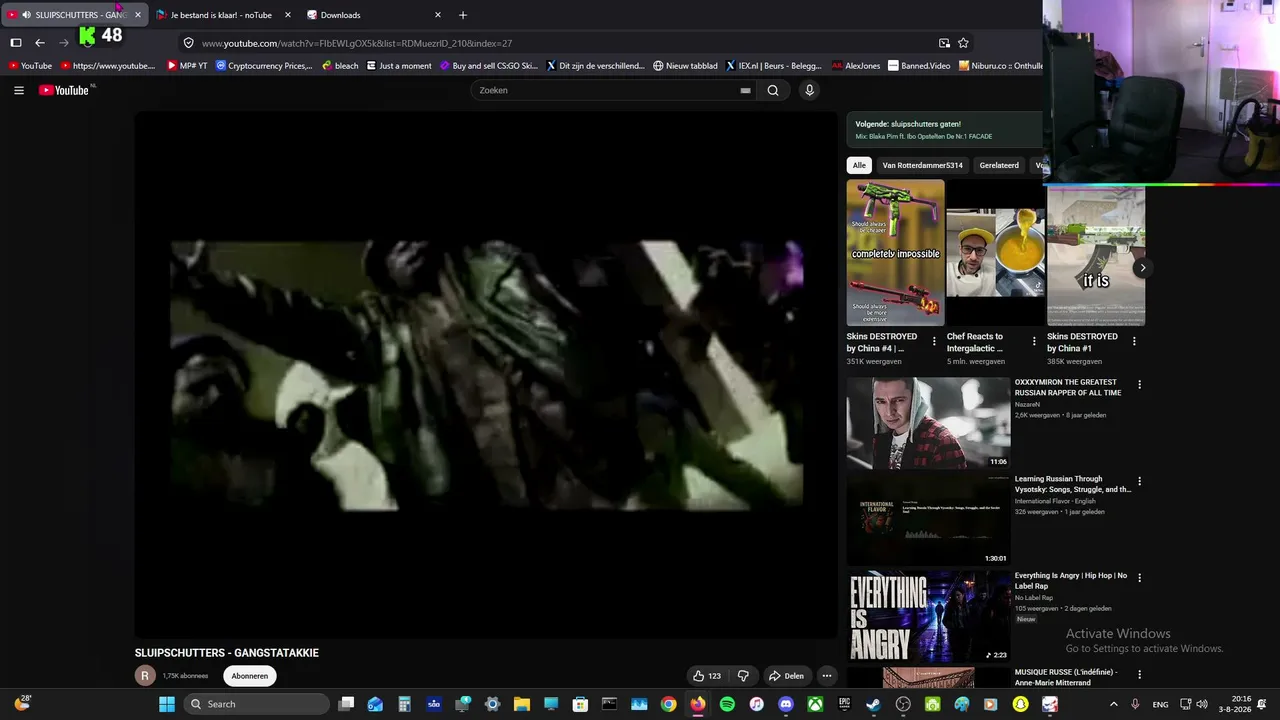Click the Windows taskbar Search box
The width and height of the screenshot is (1280, 720).
(257, 704)
